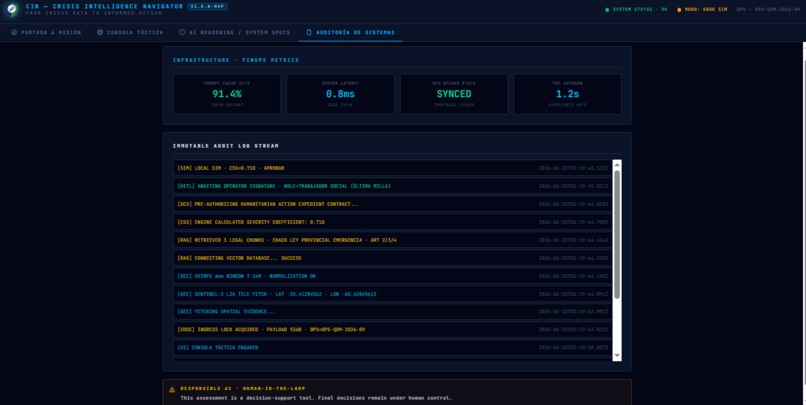Select the [CSS] Engine Calculated Severity Coefficient row

(393, 222)
